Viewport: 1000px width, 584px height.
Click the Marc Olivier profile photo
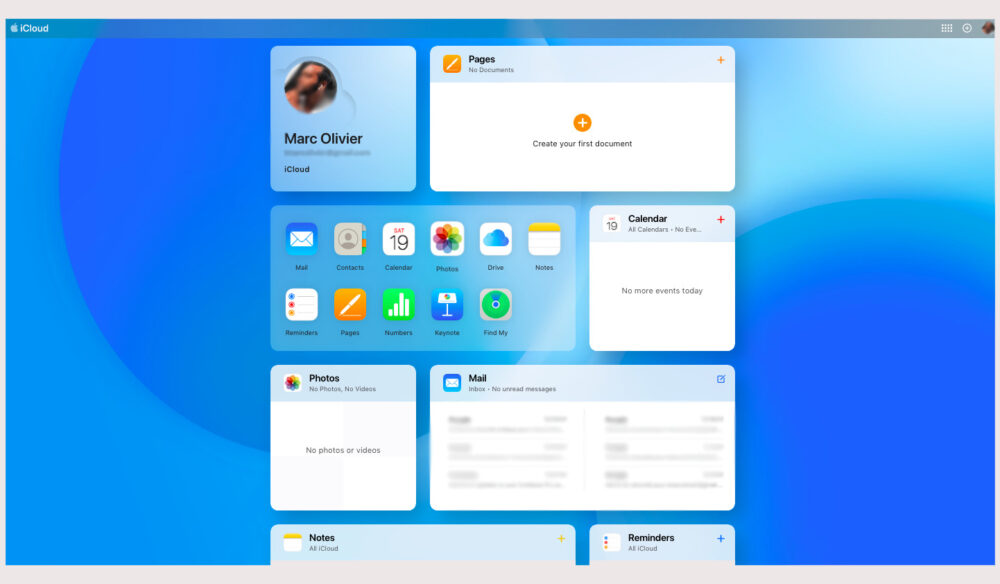pos(311,86)
